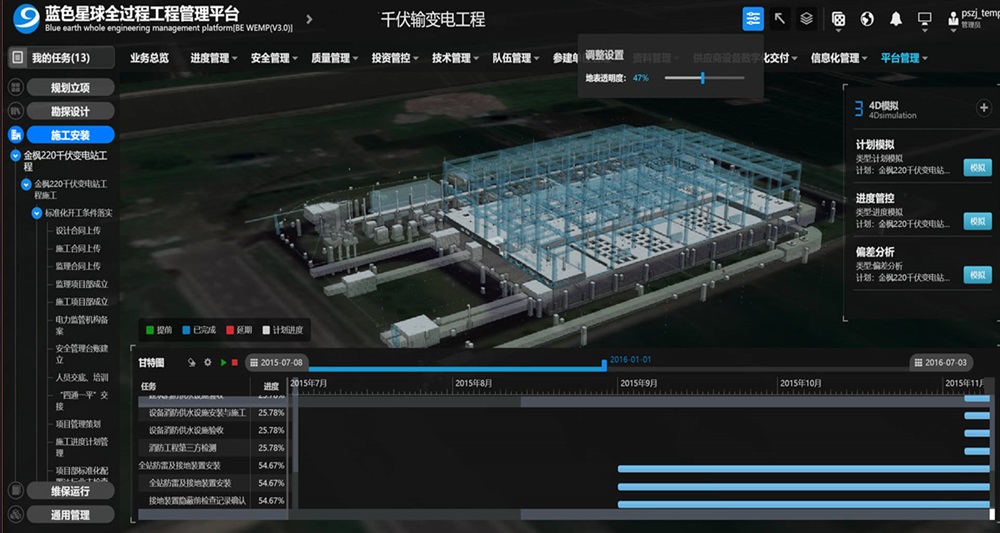Open the monitor display icon menu
Screen dimensions: 1000x533
pyautogui.click(x=925, y=19)
